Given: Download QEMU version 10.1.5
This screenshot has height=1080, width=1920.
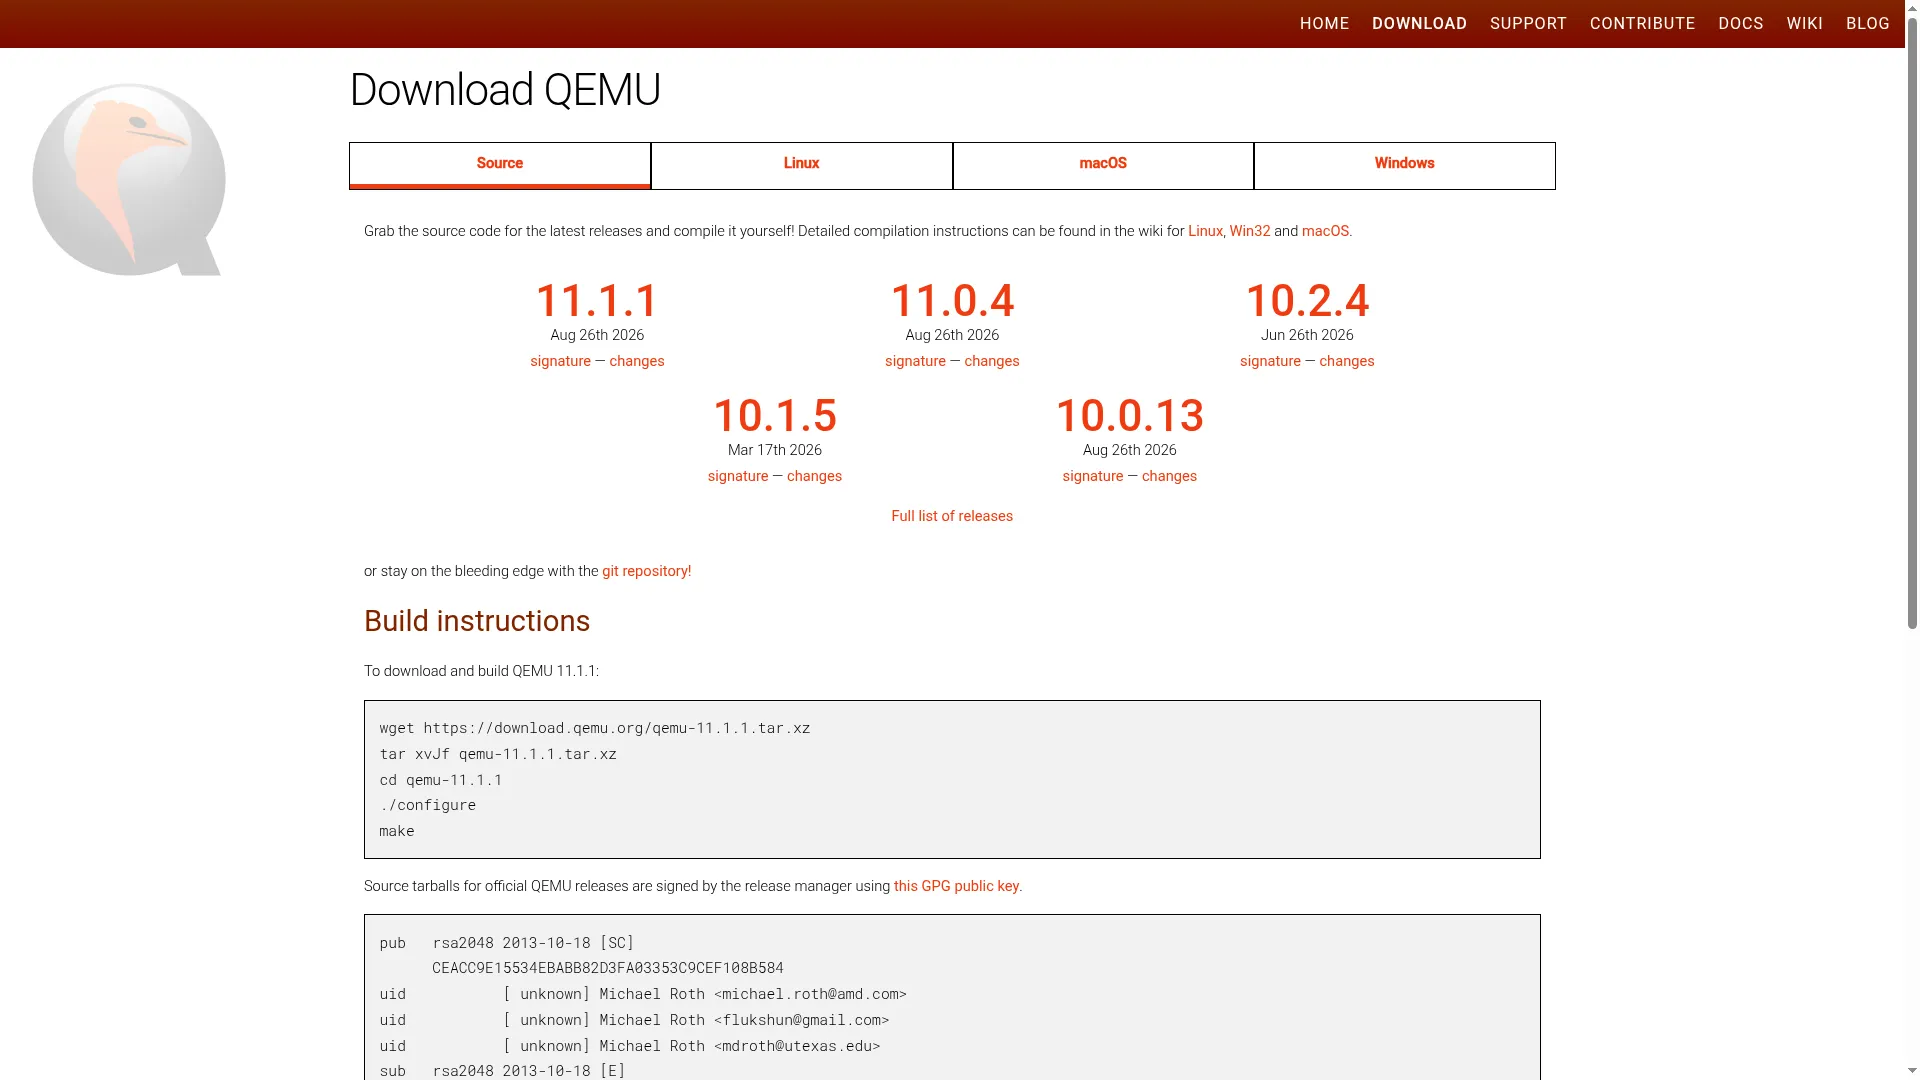Looking at the screenshot, I should (x=775, y=416).
